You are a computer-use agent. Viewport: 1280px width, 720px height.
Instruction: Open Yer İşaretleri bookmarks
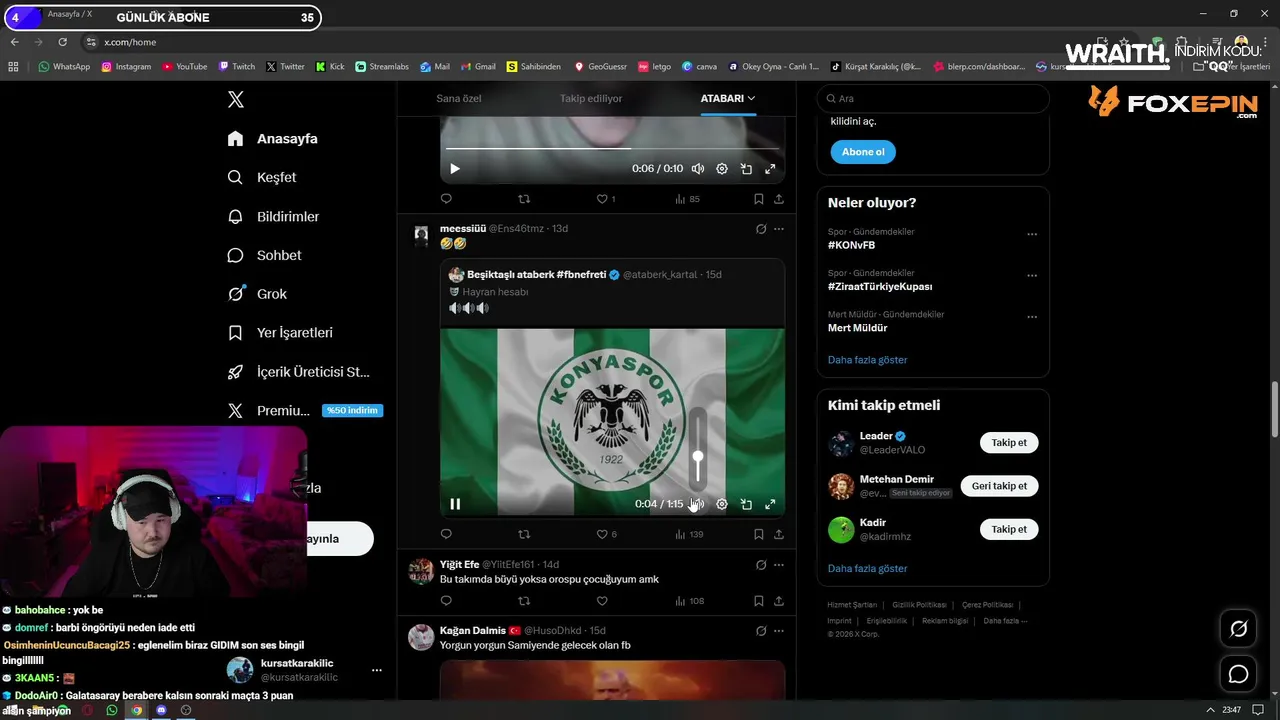click(280, 332)
